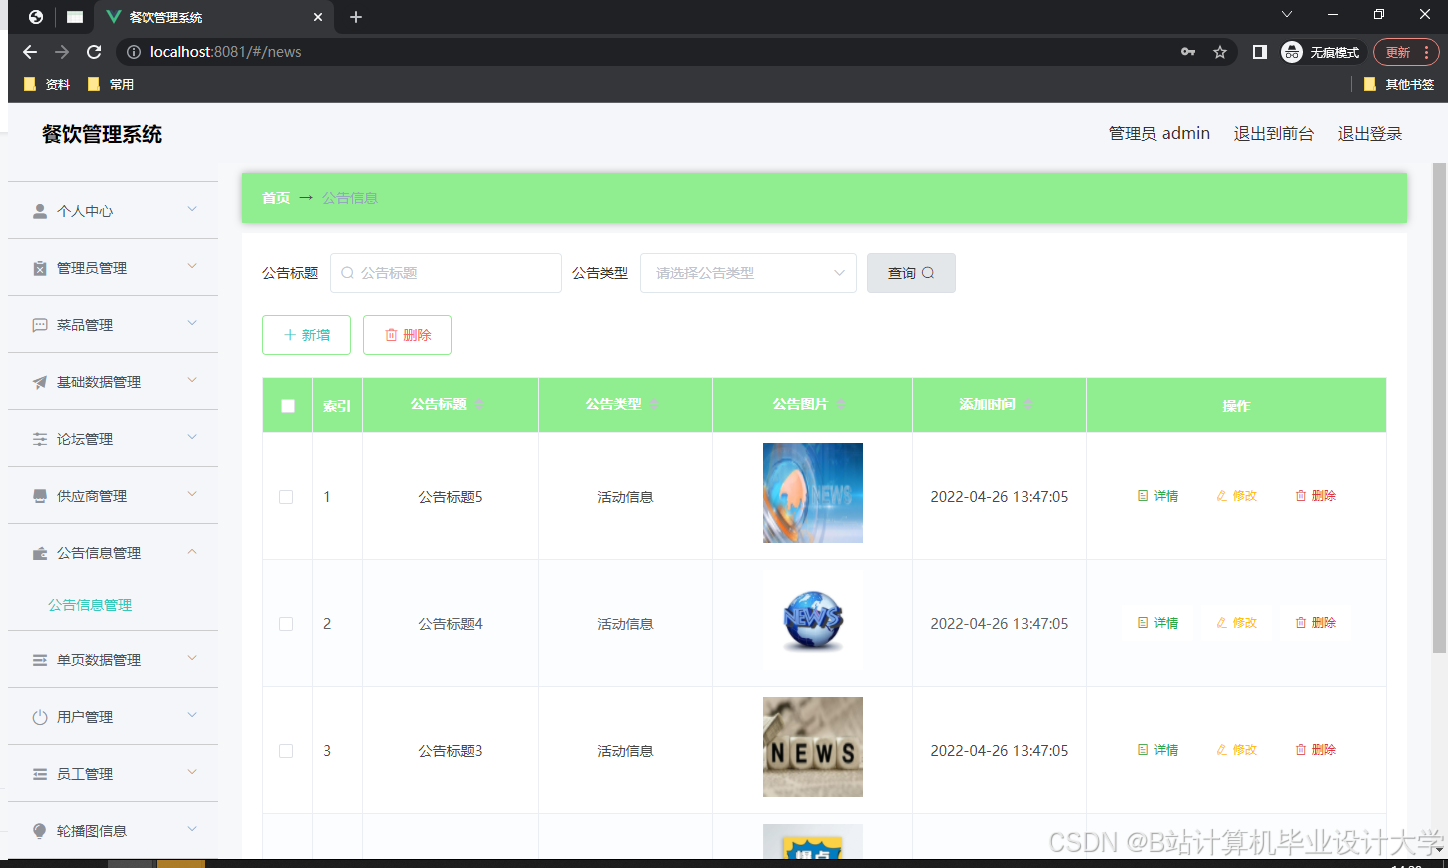Click the indent icon beside 员工管理
1448x868 pixels.
(x=40, y=774)
